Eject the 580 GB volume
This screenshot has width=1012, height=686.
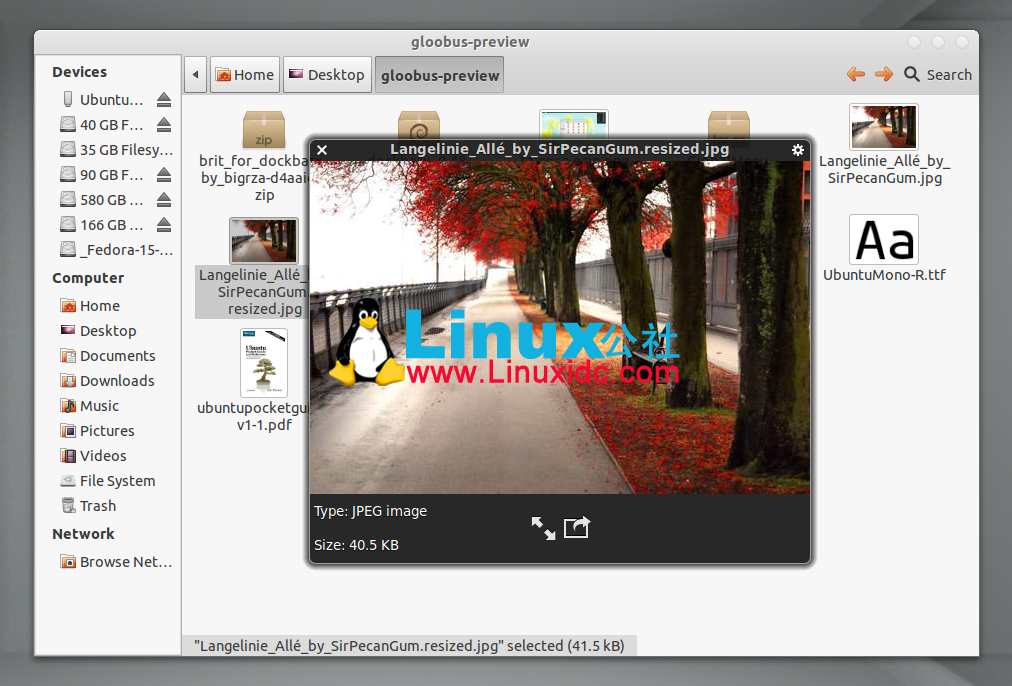pyautogui.click(x=164, y=200)
